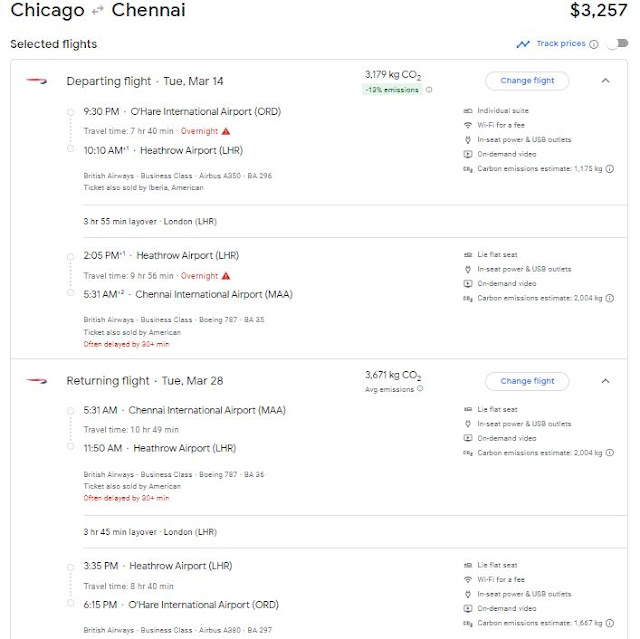This screenshot has height=639, width=640.
Task: Click the returning flight British Airways logo
Action: pos(36,381)
